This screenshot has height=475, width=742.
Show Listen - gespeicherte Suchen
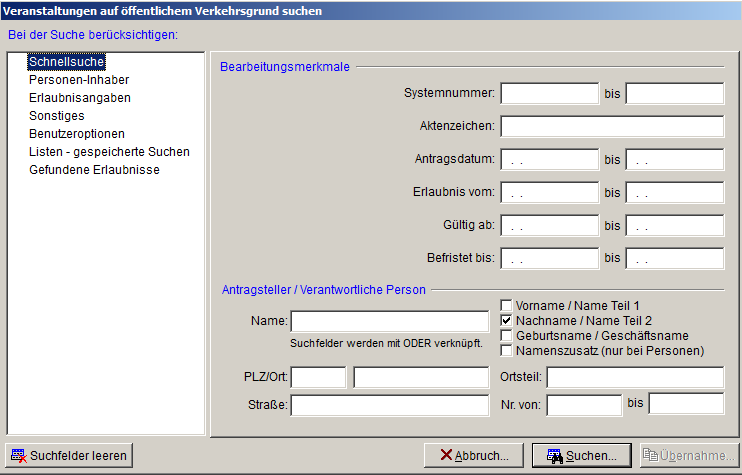[109, 152]
